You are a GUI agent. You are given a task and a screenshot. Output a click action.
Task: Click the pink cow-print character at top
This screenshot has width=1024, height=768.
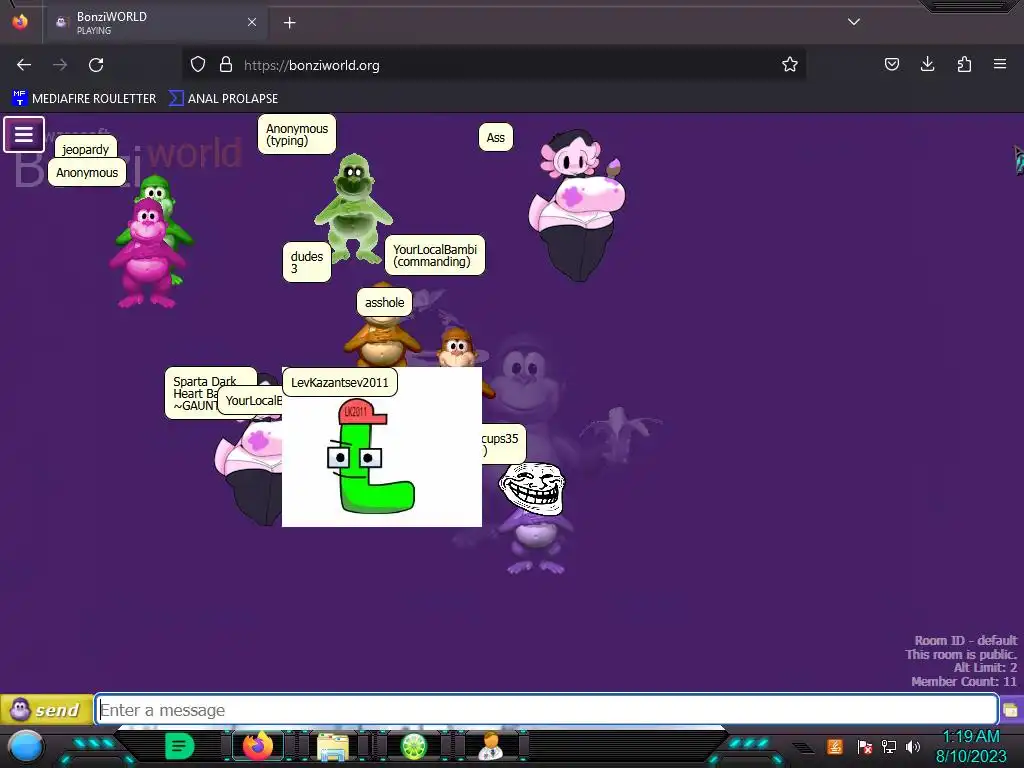[577, 204]
